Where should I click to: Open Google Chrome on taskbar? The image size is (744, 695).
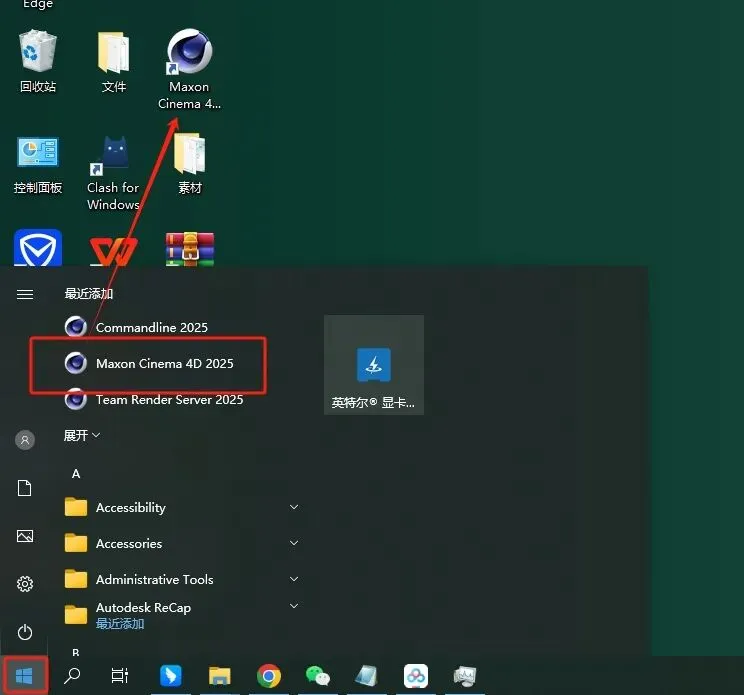[x=269, y=676]
